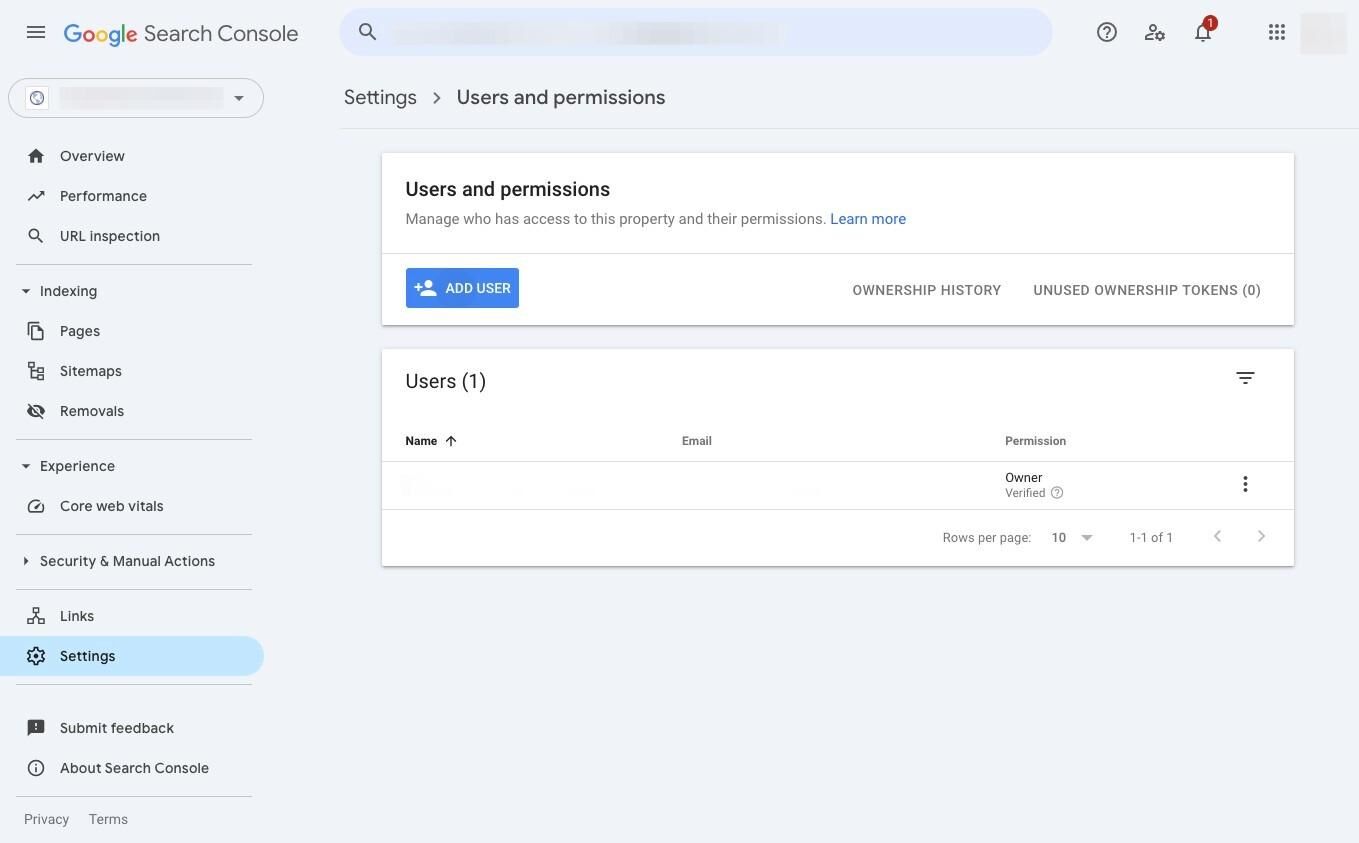Collapse the Indexing section
The width and height of the screenshot is (1359, 843).
[x=26, y=291]
